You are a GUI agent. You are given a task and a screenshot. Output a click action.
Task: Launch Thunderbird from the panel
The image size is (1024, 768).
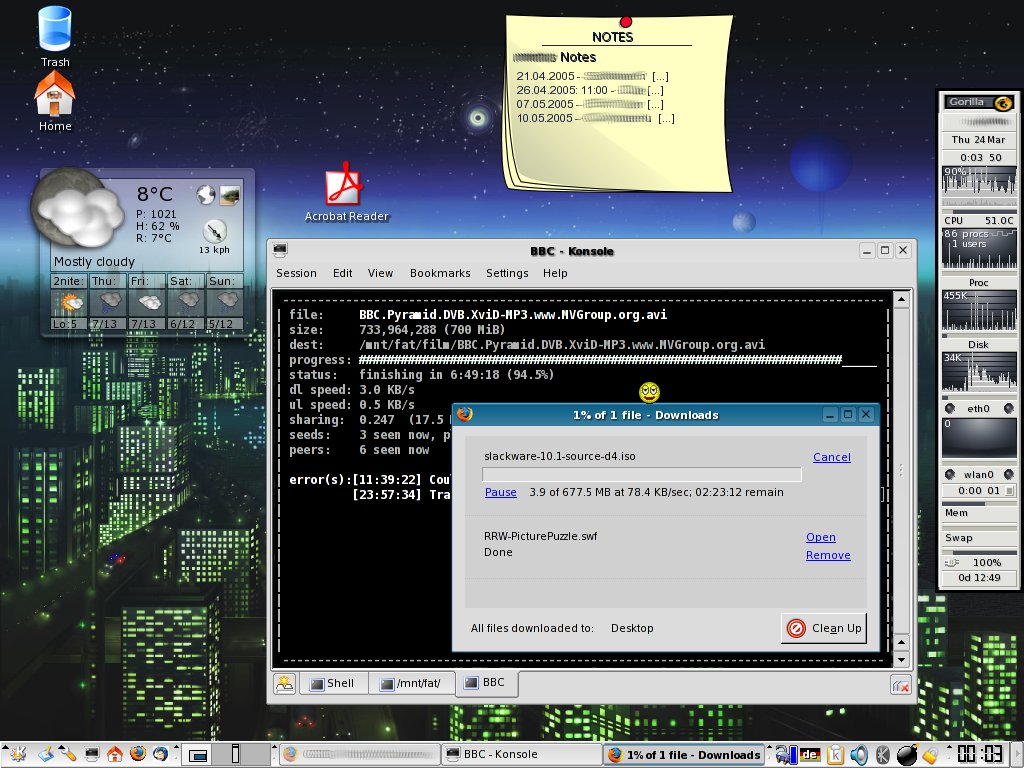coord(160,754)
